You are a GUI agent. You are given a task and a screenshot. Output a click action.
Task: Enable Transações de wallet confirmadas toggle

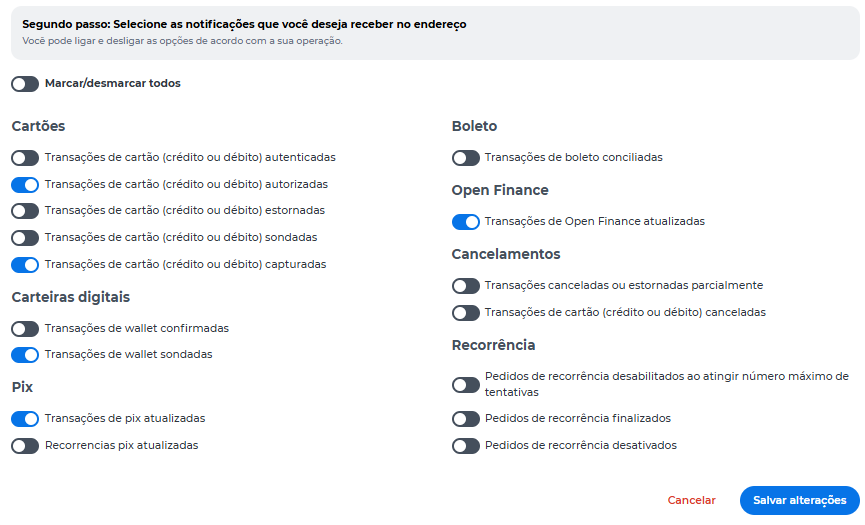(25, 329)
